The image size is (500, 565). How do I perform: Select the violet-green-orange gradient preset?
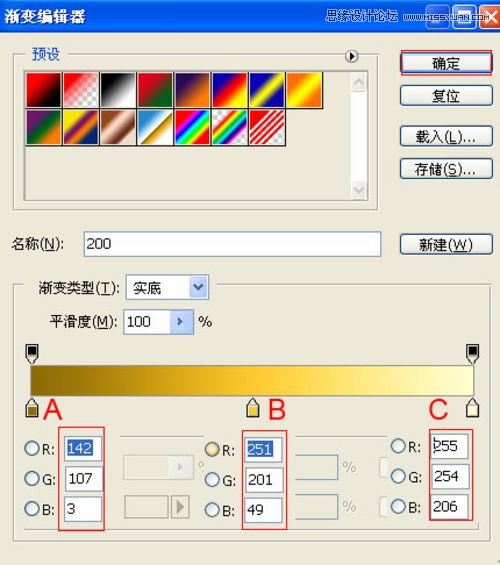(x=44, y=127)
